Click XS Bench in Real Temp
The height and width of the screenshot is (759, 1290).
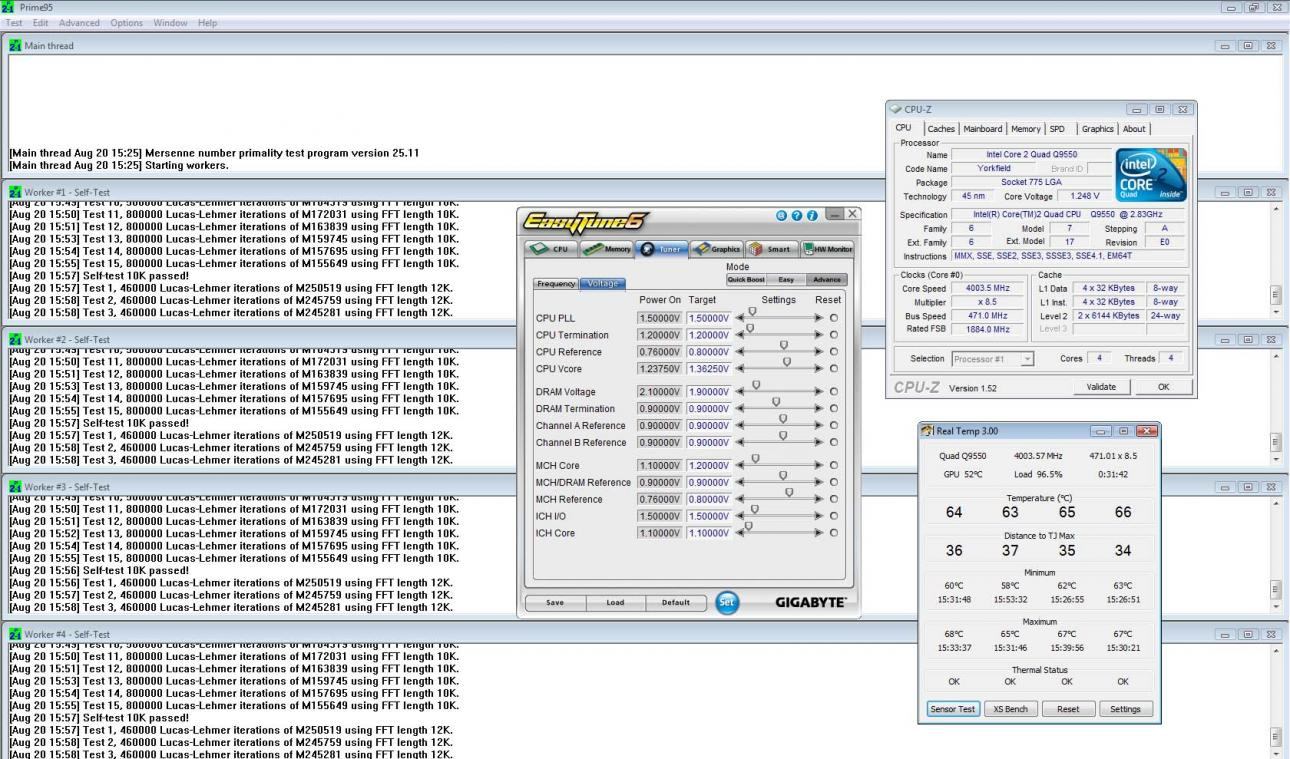click(1010, 709)
